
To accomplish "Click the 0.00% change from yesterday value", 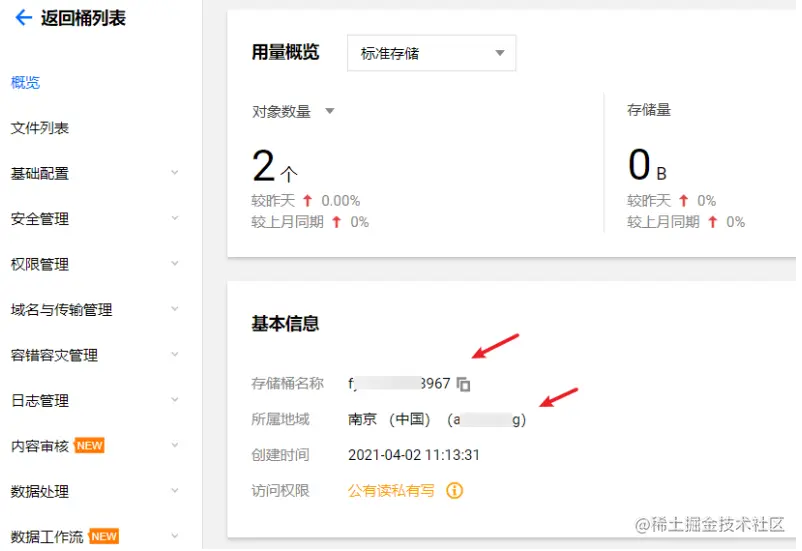I will (x=341, y=201).
